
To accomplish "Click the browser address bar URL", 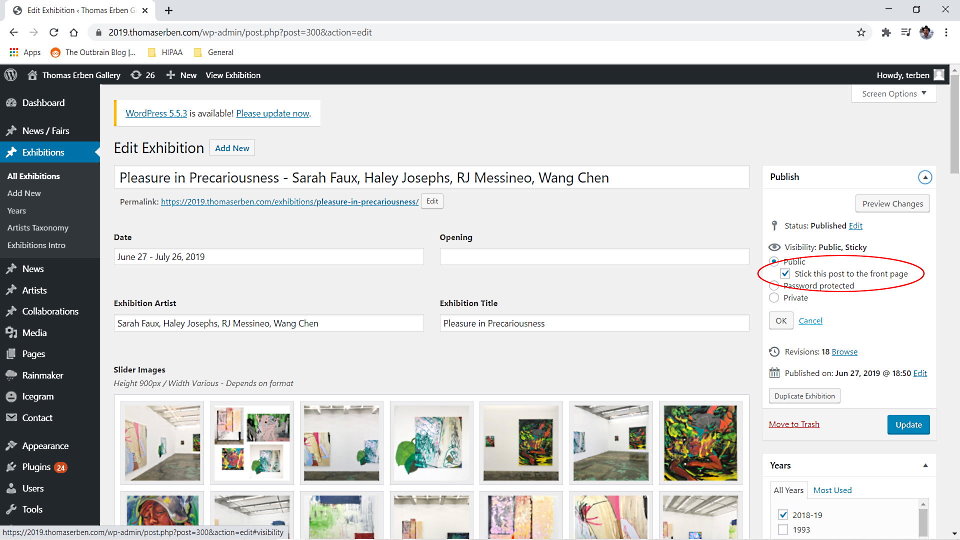I will pyautogui.click(x=240, y=32).
